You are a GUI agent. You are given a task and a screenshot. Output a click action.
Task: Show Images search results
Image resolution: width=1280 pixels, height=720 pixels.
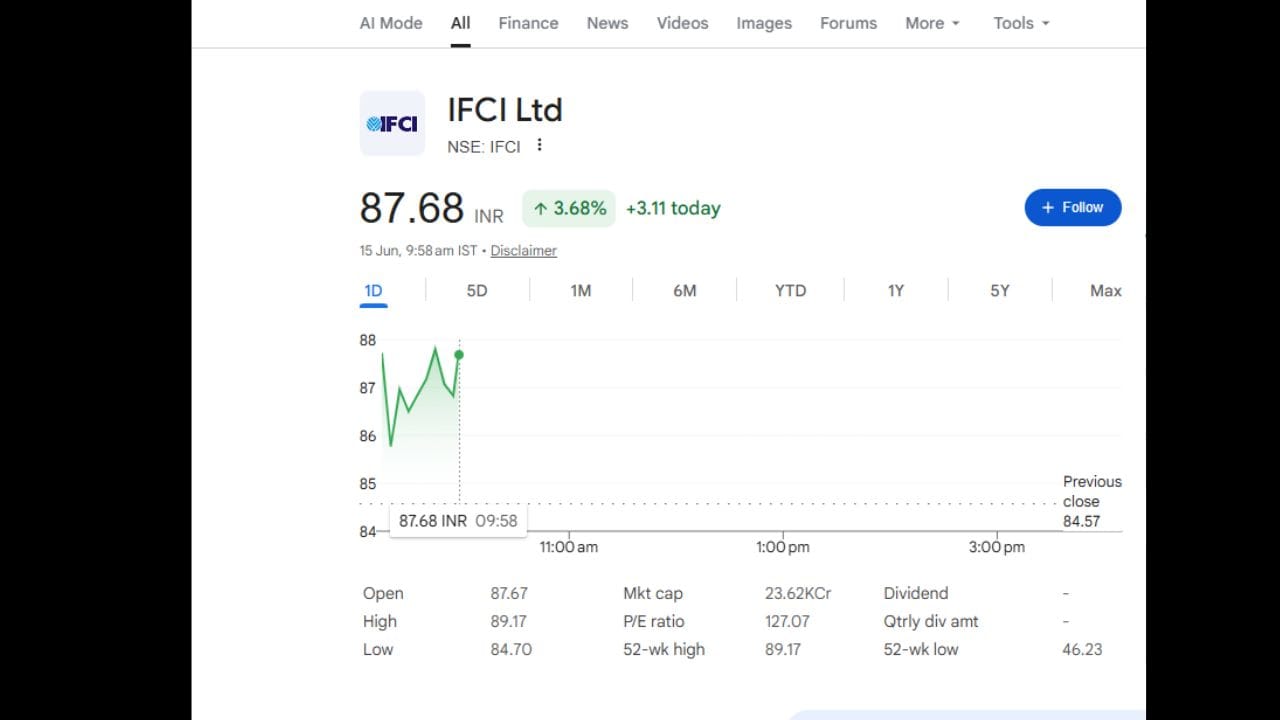coord(764,23)
